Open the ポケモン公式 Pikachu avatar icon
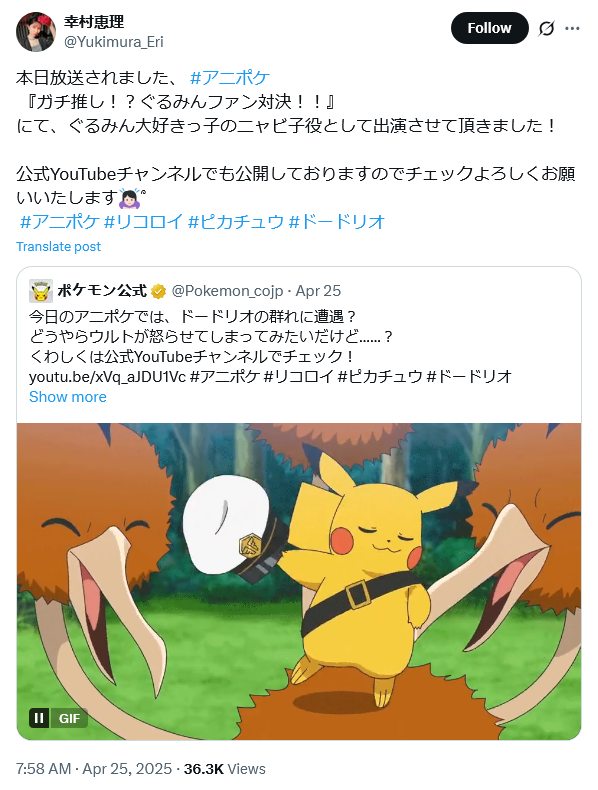Screen dimensions: 598x790 [41, 291]
